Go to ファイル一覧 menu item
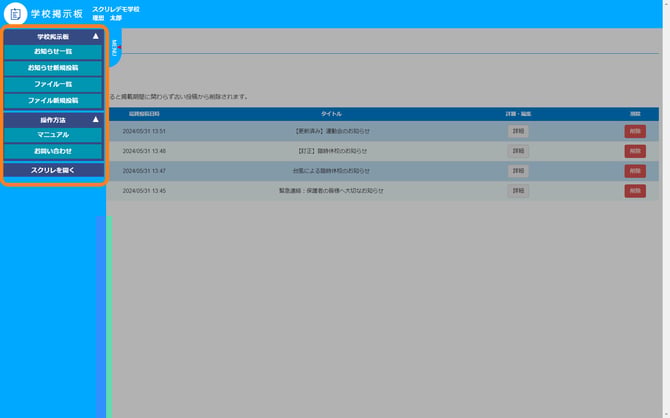This screenshot has width=670, height=418. [53, 84]
